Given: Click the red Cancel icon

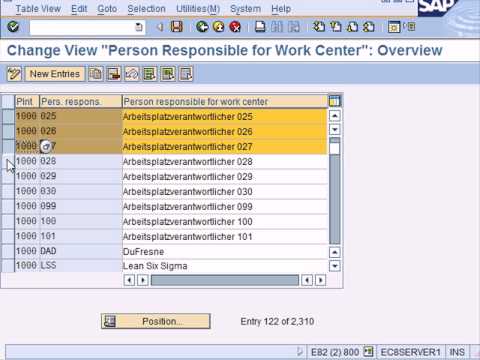Looking at the screenshot, I should pyautogui.click(x=235, y=27).
